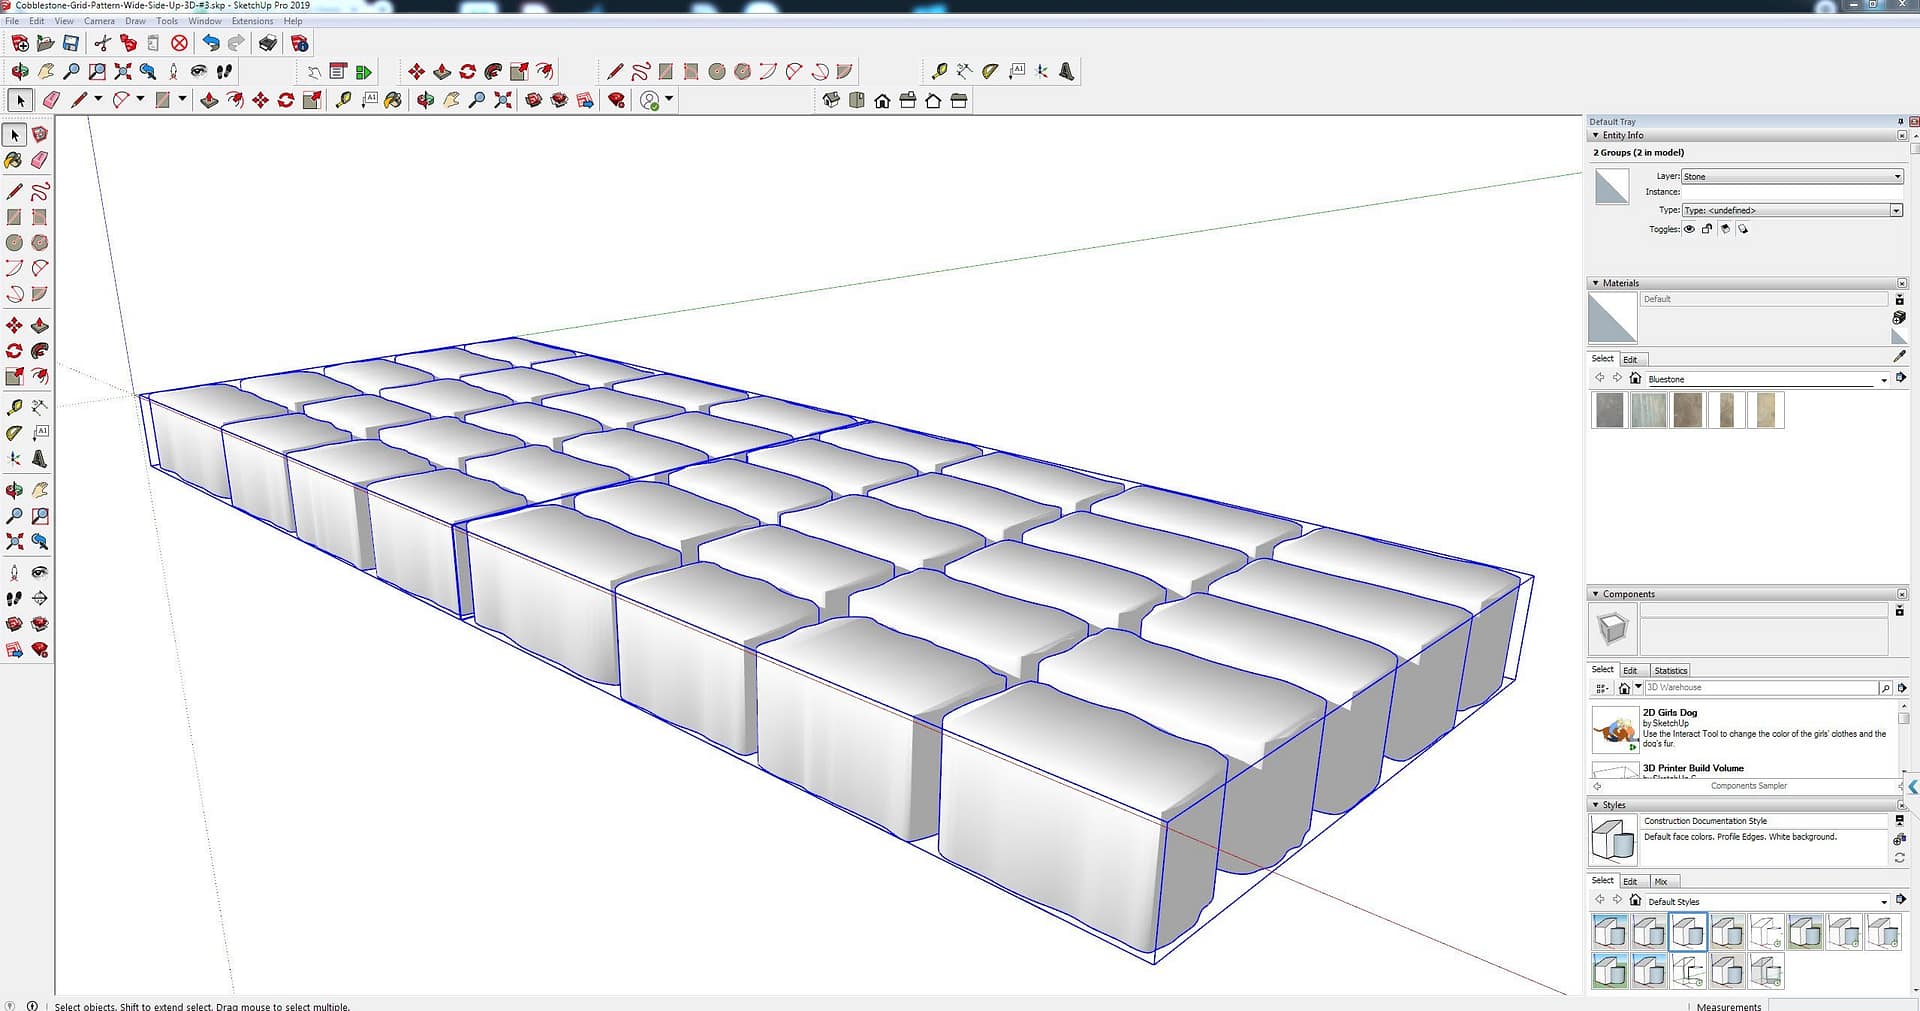Toggle entity visibility eye in Entity Info
The width and height of the screenshot is (1920, 1011).
point(1689,229)
